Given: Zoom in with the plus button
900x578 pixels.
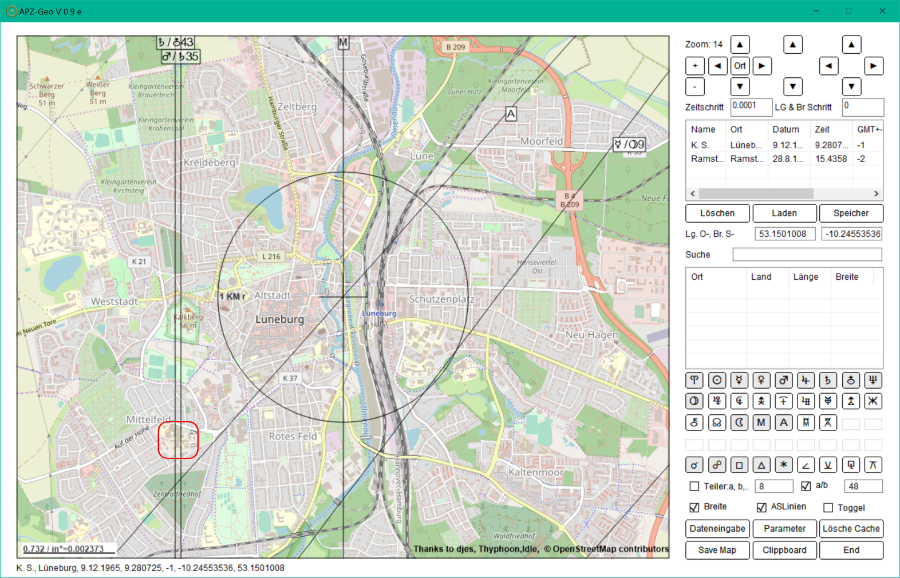Looking at the screenshot, I should tap(695, 65).
